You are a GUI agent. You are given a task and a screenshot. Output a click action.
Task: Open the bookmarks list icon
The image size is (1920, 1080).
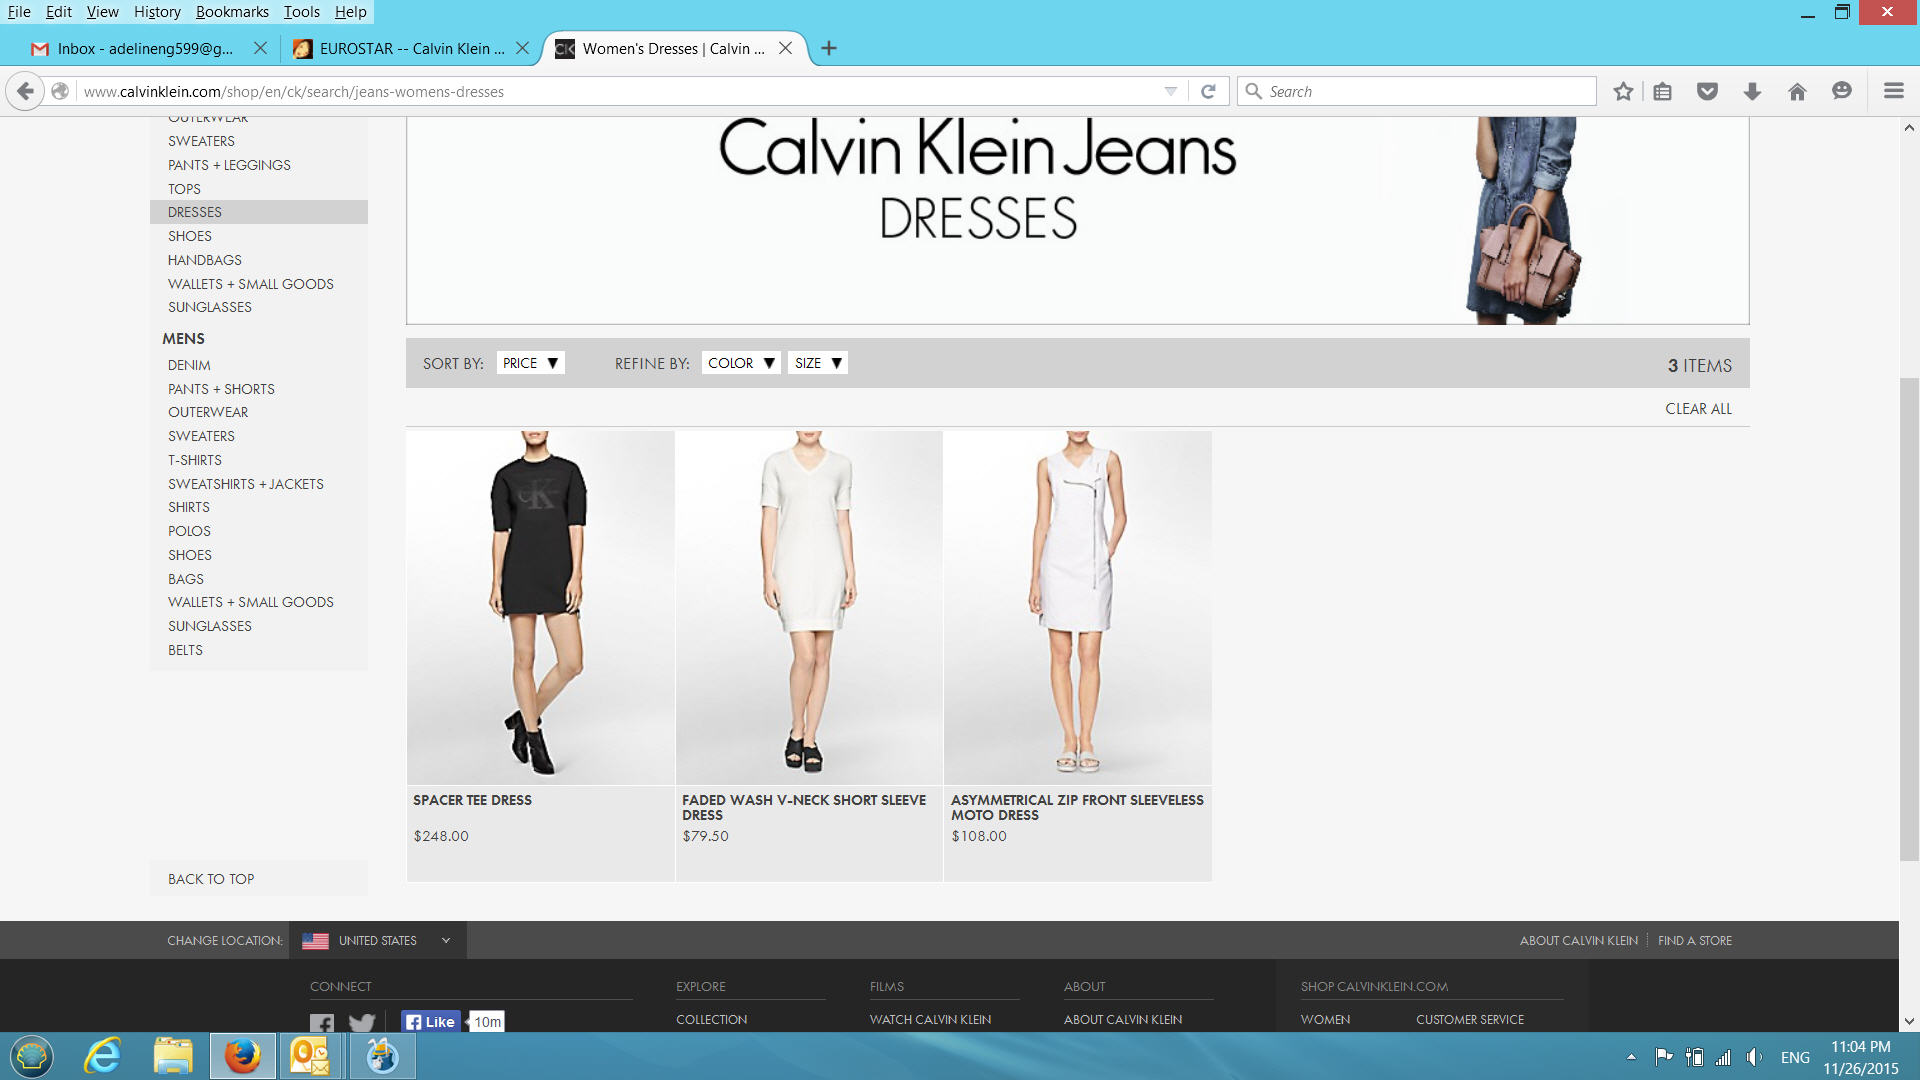coord(1662,91)
